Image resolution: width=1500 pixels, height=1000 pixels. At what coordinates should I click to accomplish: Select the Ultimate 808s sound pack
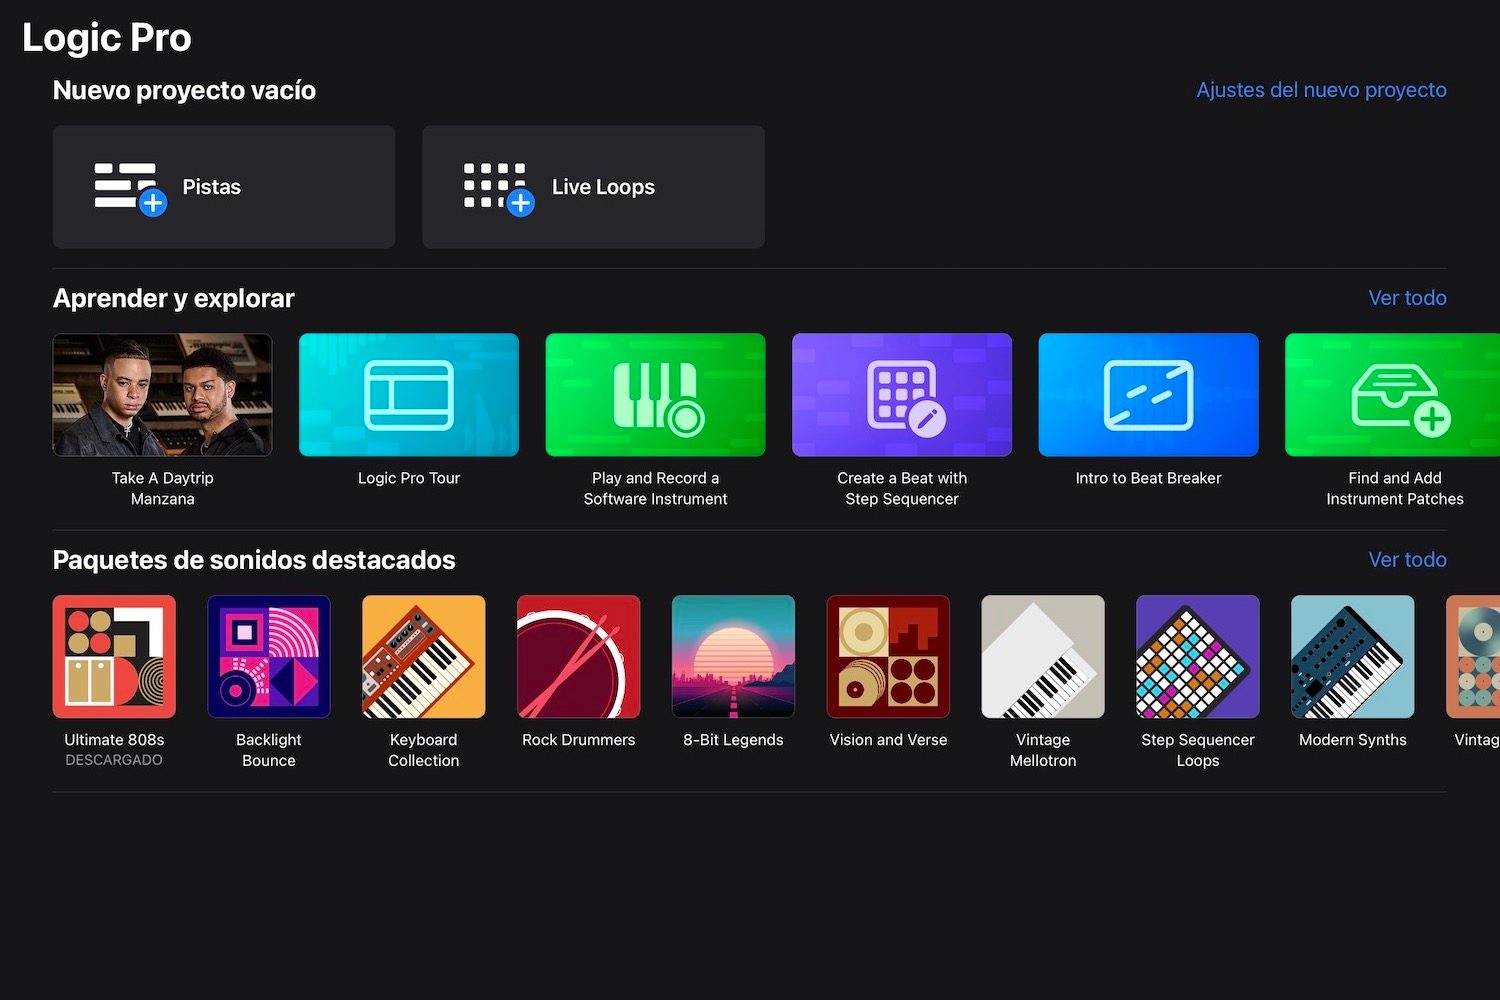point(114,657)
